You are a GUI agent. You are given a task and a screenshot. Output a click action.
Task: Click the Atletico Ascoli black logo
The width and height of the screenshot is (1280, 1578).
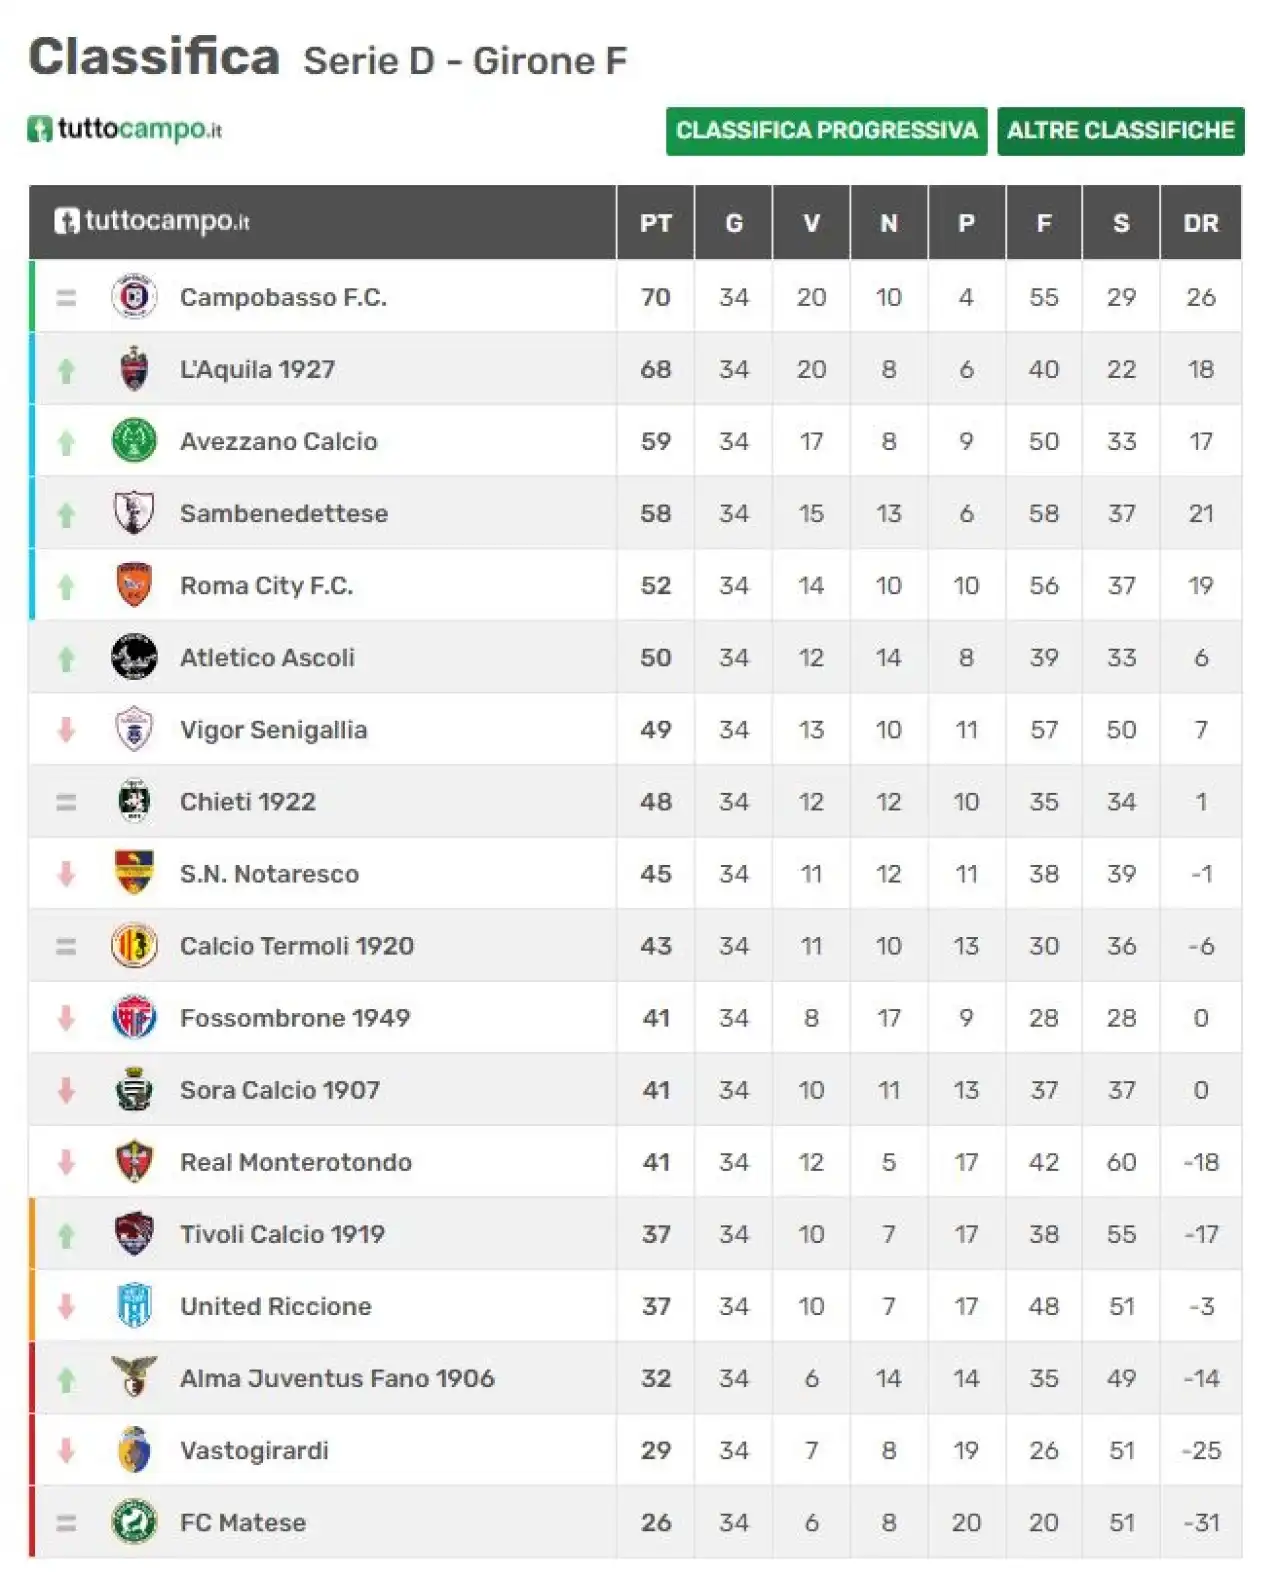click(x=134, y=657)
